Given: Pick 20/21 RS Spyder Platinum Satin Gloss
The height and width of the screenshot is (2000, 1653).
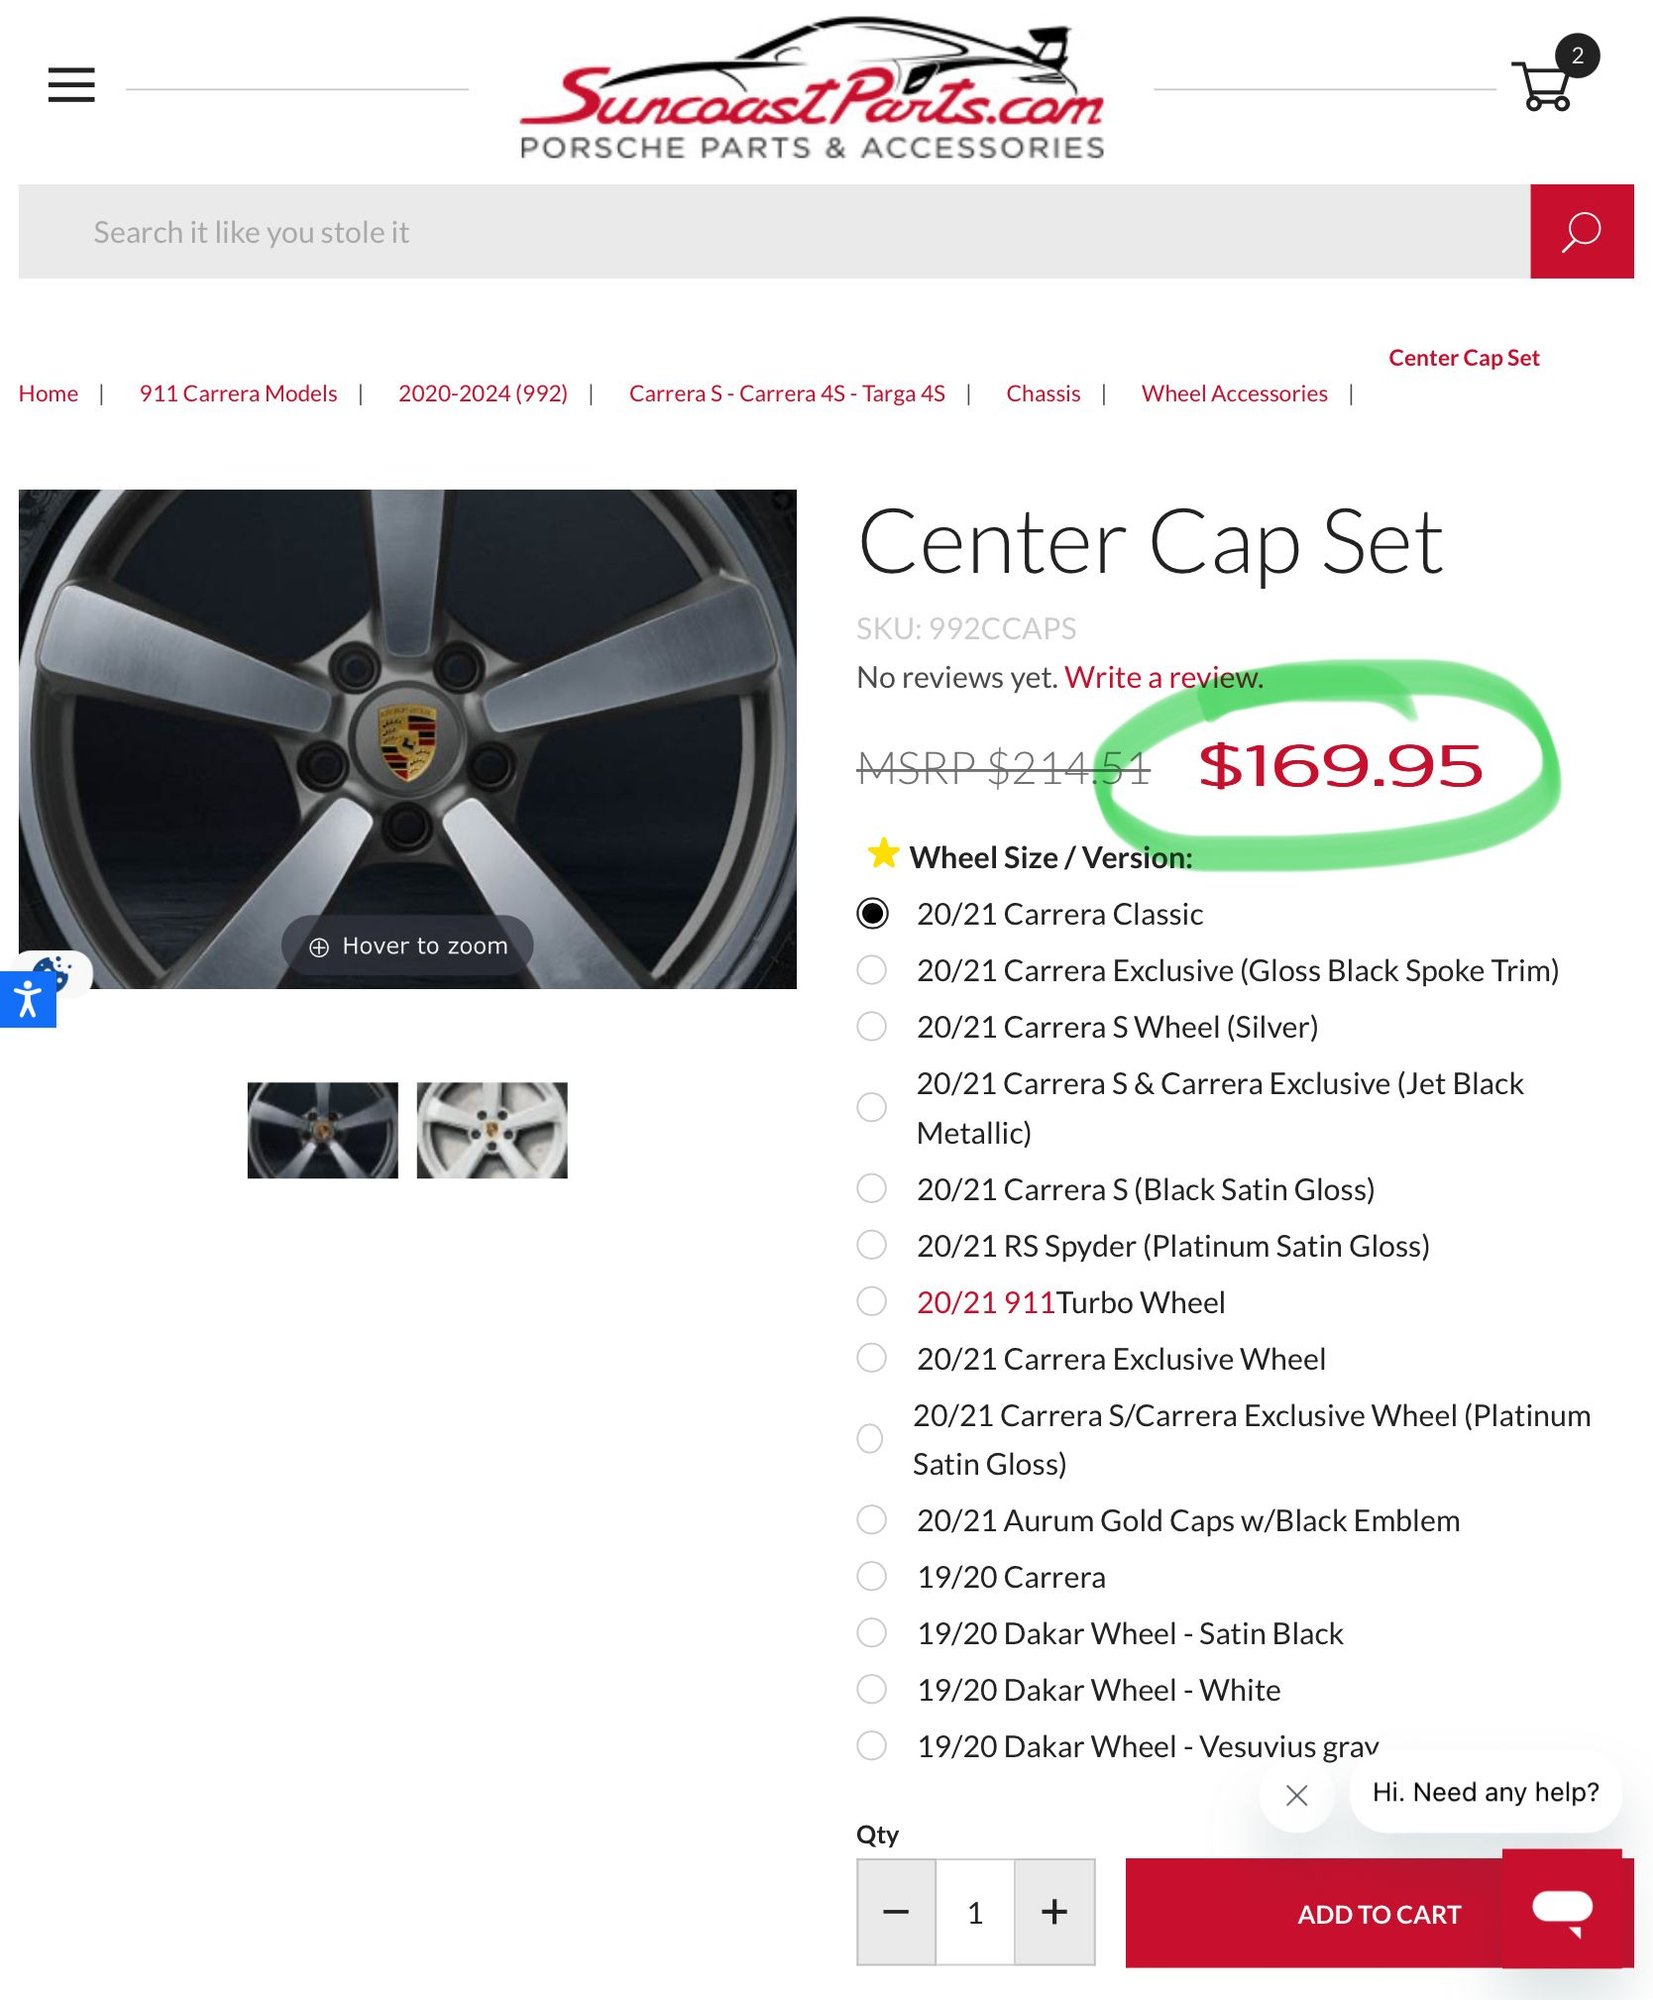Looking at the screenshot, I should tap(871, 1245).
